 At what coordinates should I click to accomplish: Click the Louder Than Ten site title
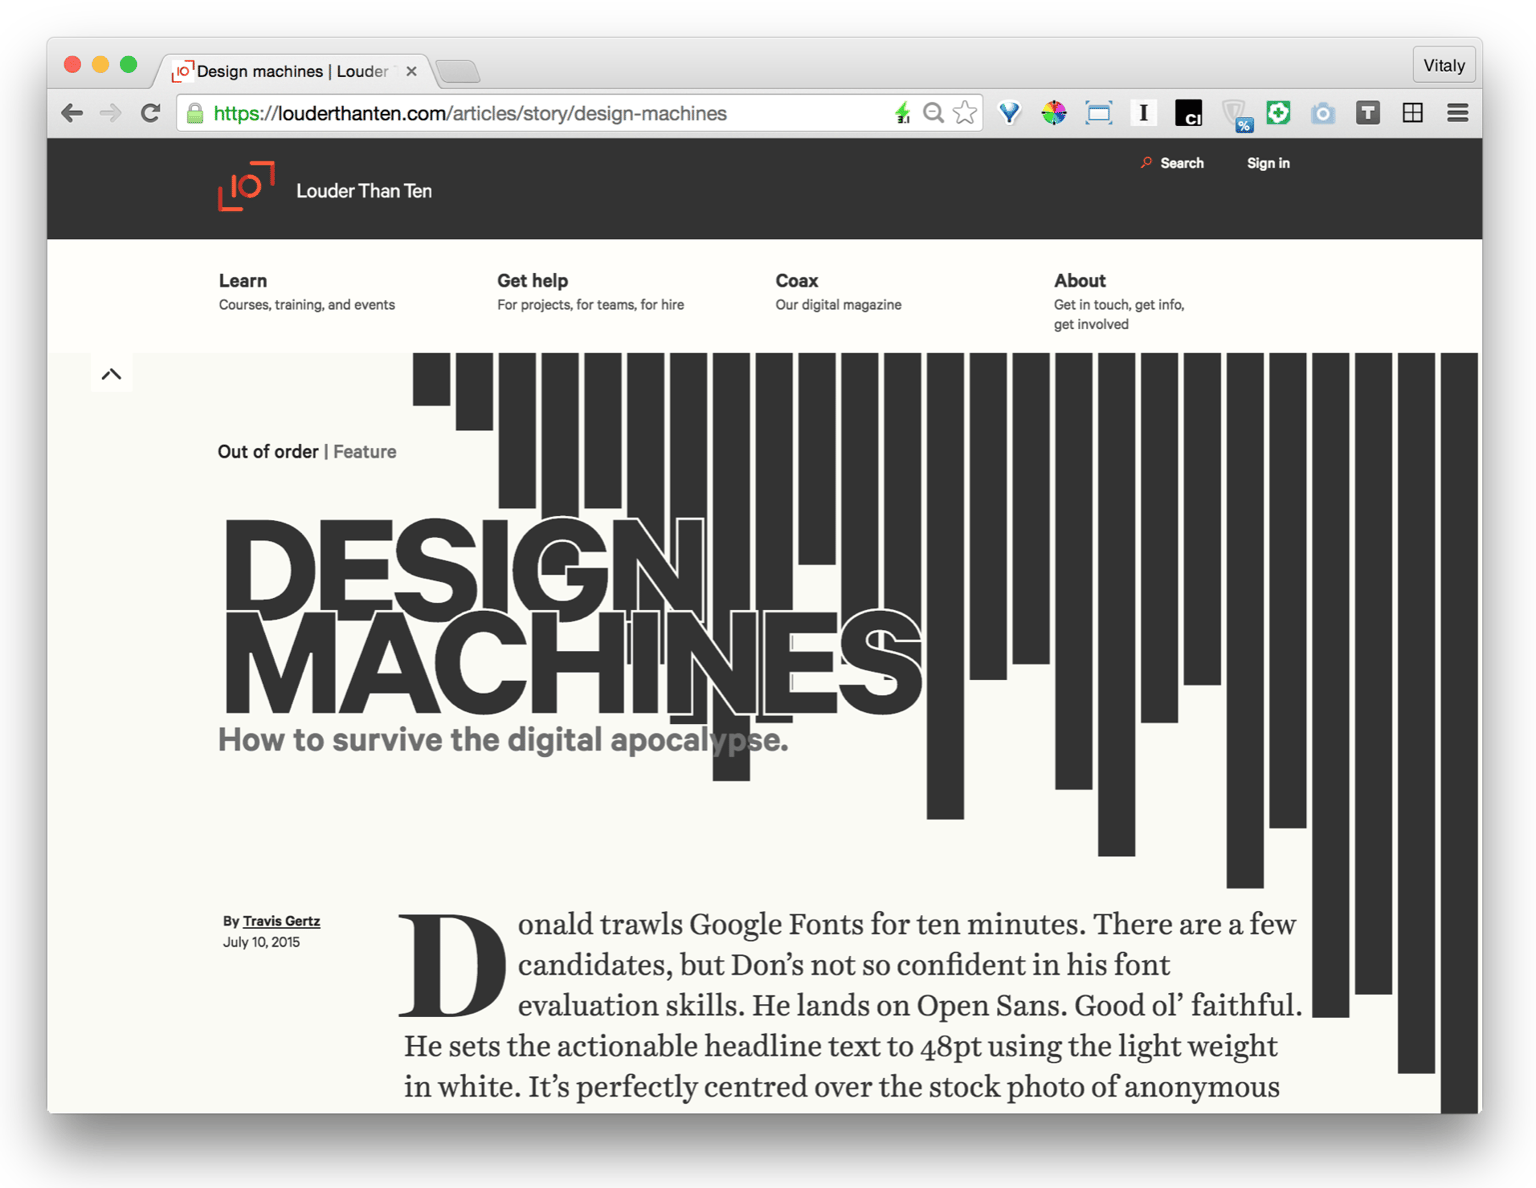[364, 191]
